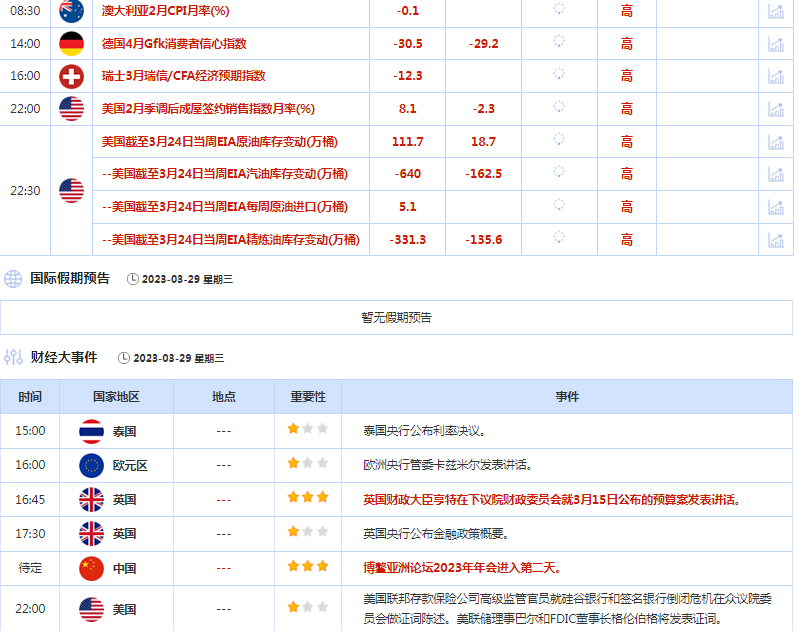
Task: Click the 国际假期预告 section heading
Action: coord(70,279)
